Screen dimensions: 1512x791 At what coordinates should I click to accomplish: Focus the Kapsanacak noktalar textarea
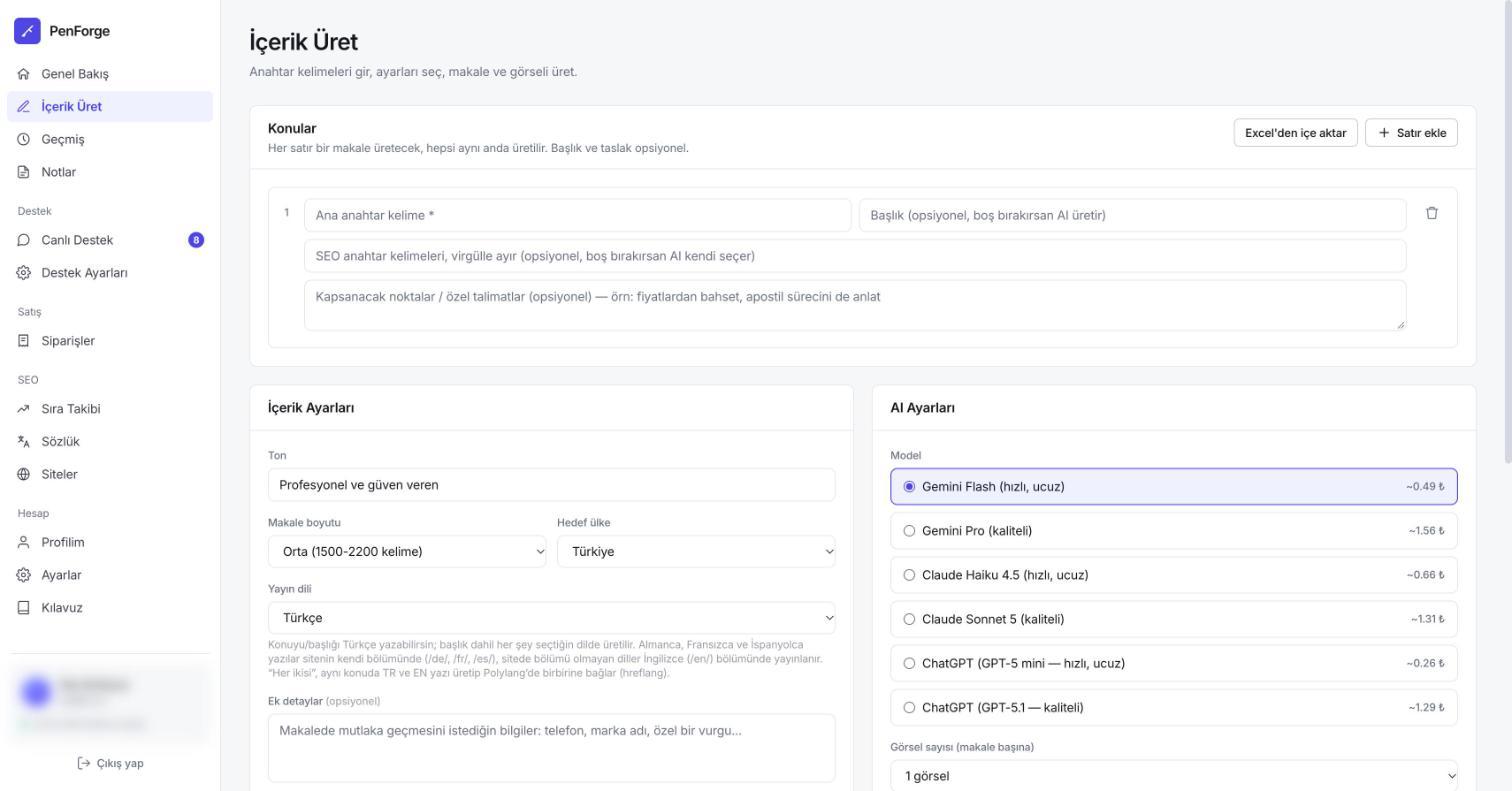(855, 305)
